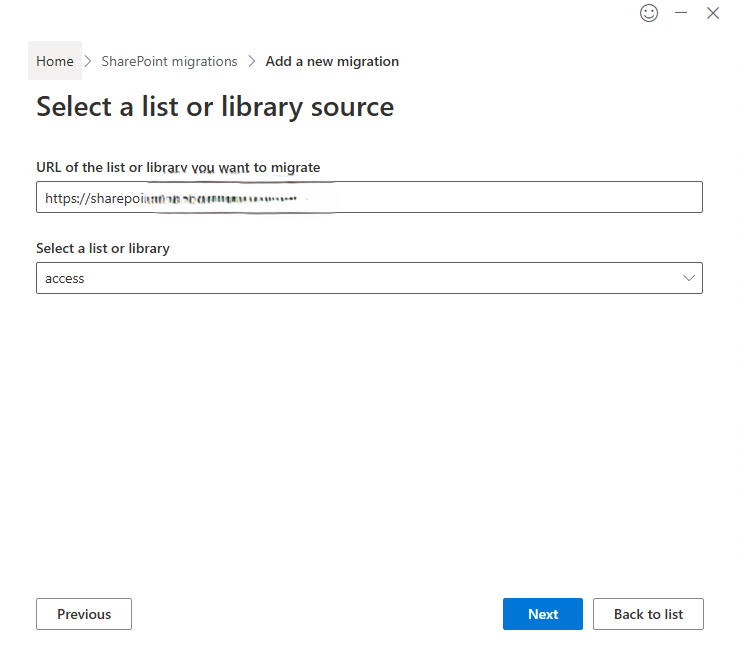Go to the Home breadcrumb
This screenshot has height=653, width=740.
(x=55, y=61)
